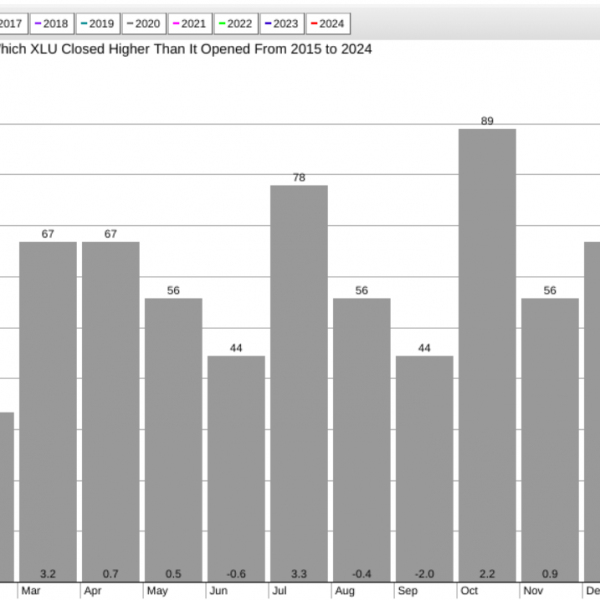Toggle the 2023 year series button
Viewport: 600px width, 600px height.
282,24
